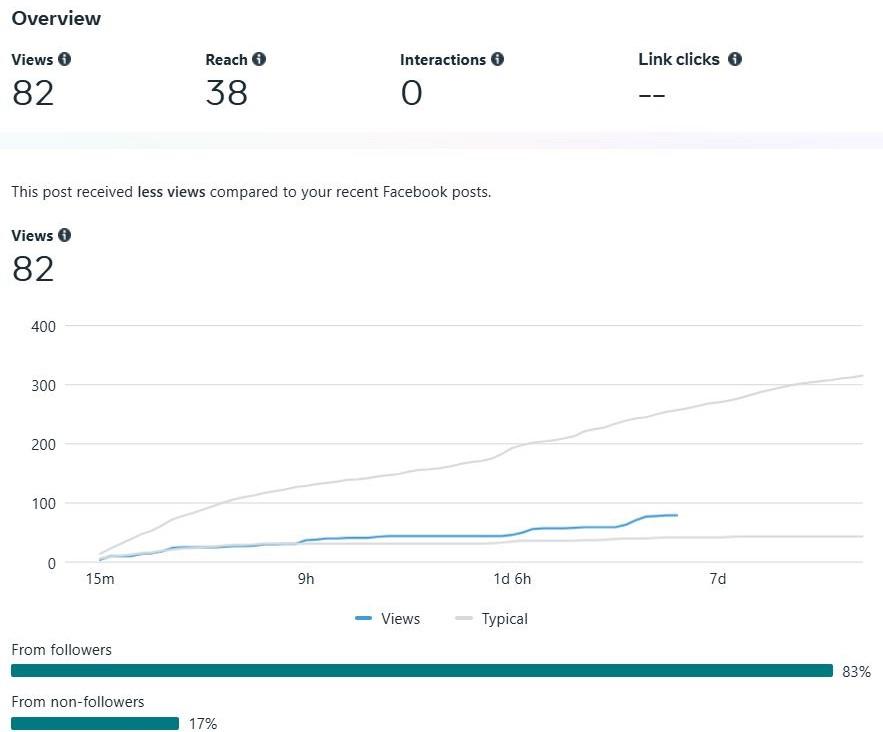Click the From non-followers percentage bar
The image size is (883, 732).
tap(95, 723)
